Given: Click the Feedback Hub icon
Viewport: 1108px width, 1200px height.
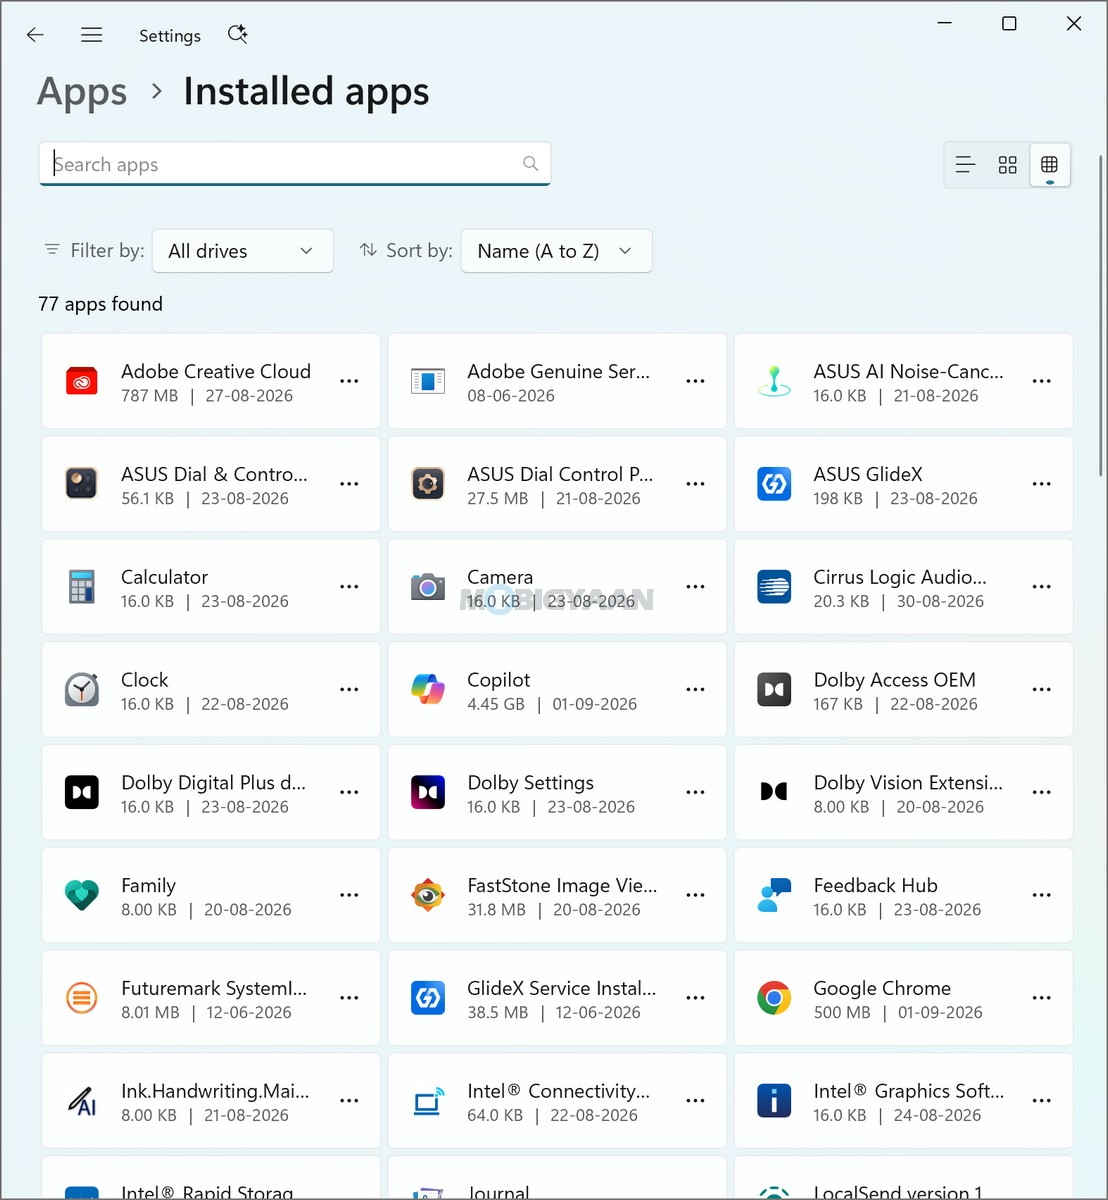Looking at the screenshot, I should point(774,895).
